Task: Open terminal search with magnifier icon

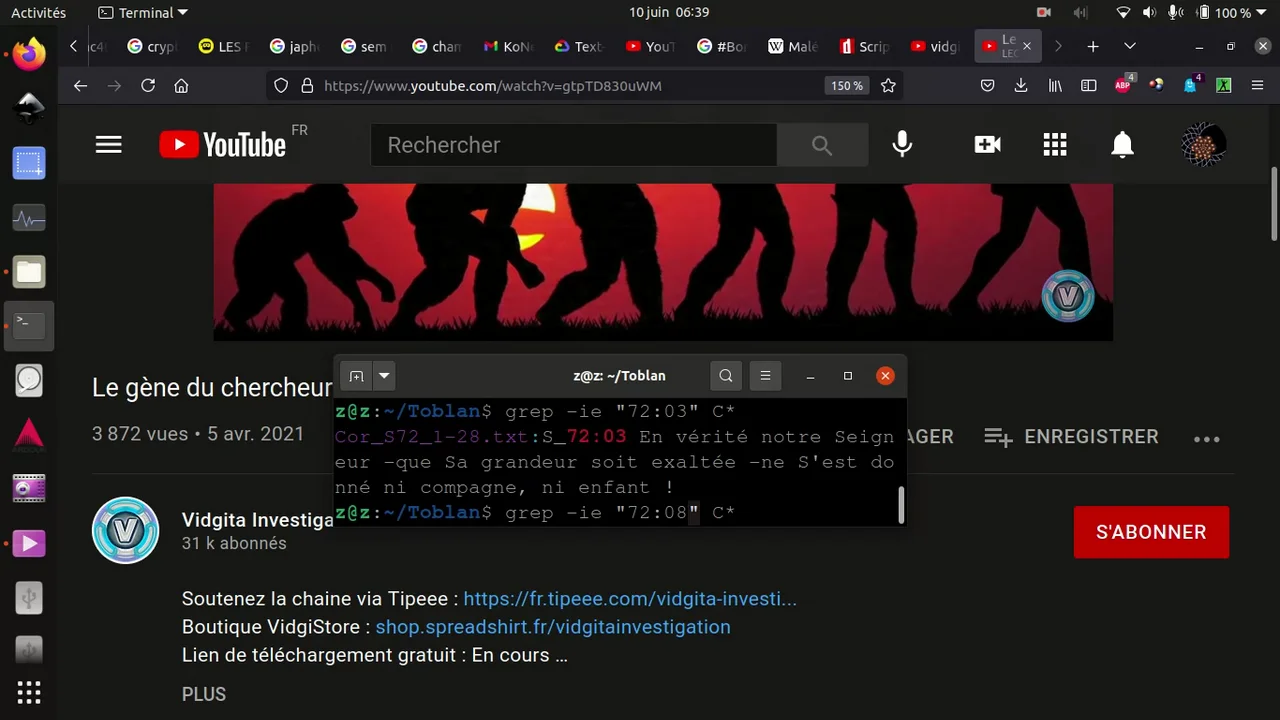Action: (726, 376)
